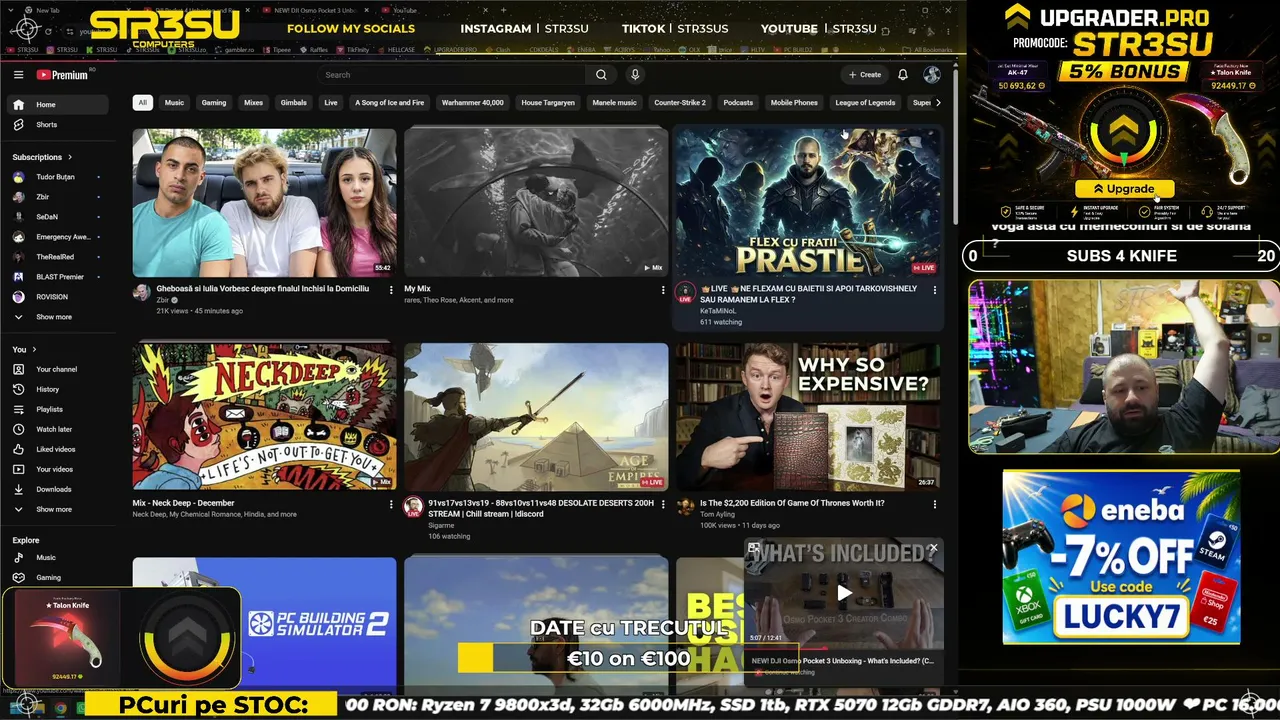The width and height of the screenshot is (1280, 720).
Task: Open Watch later list
Action: coord(57,429)
